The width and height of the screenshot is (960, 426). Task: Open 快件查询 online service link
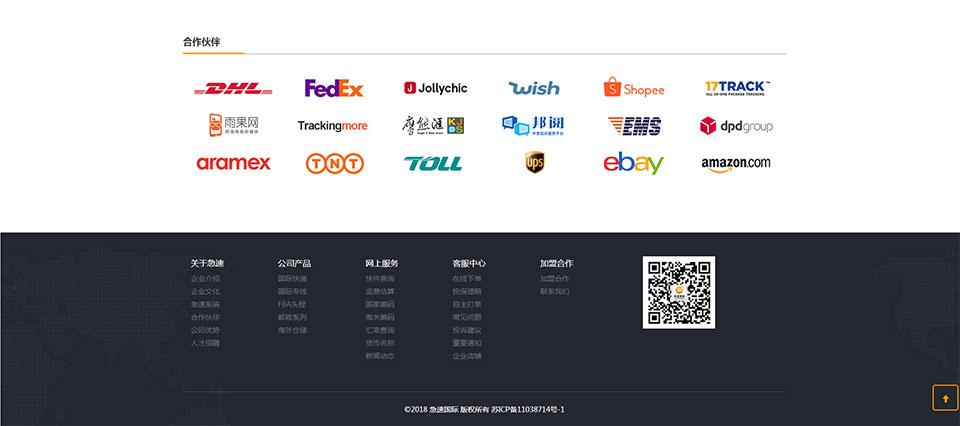click(x=380, y=278)
